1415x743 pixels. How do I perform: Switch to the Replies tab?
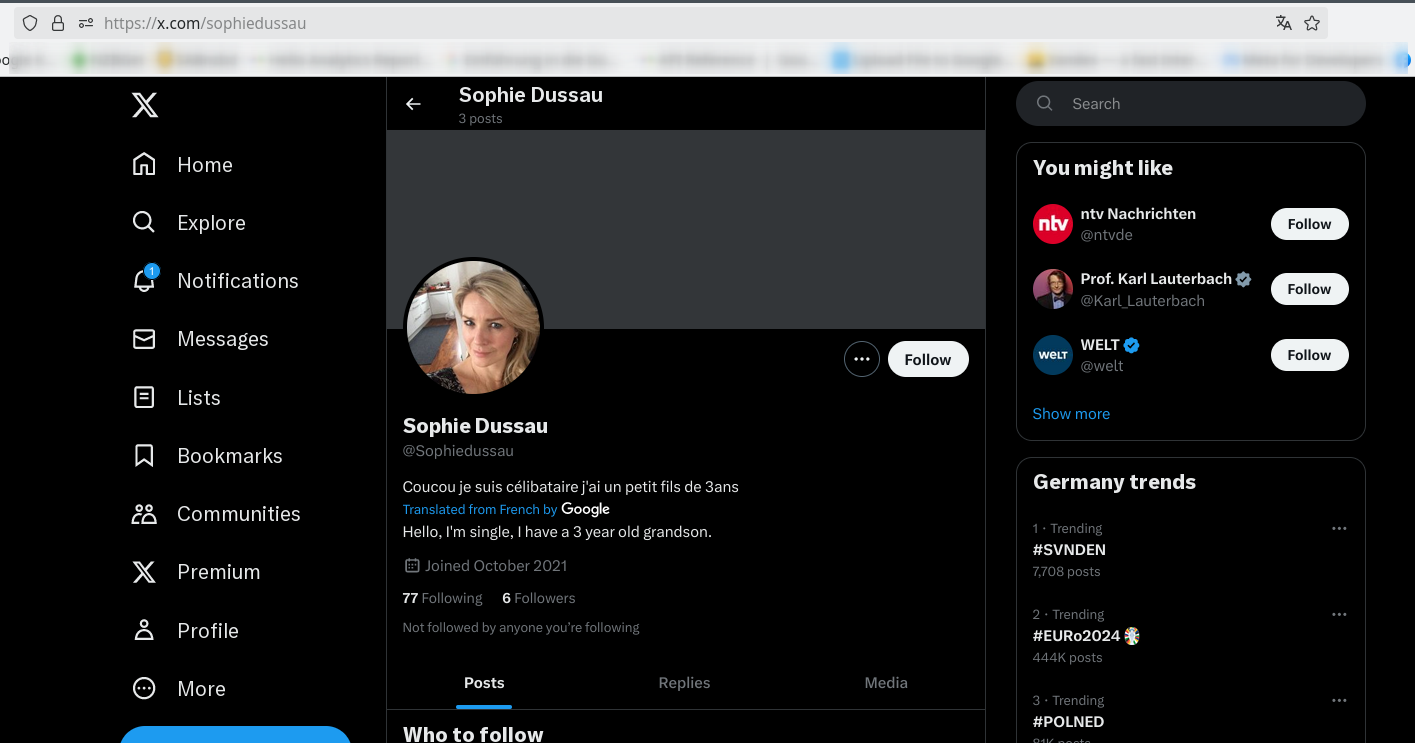click(x=684, y=683)
